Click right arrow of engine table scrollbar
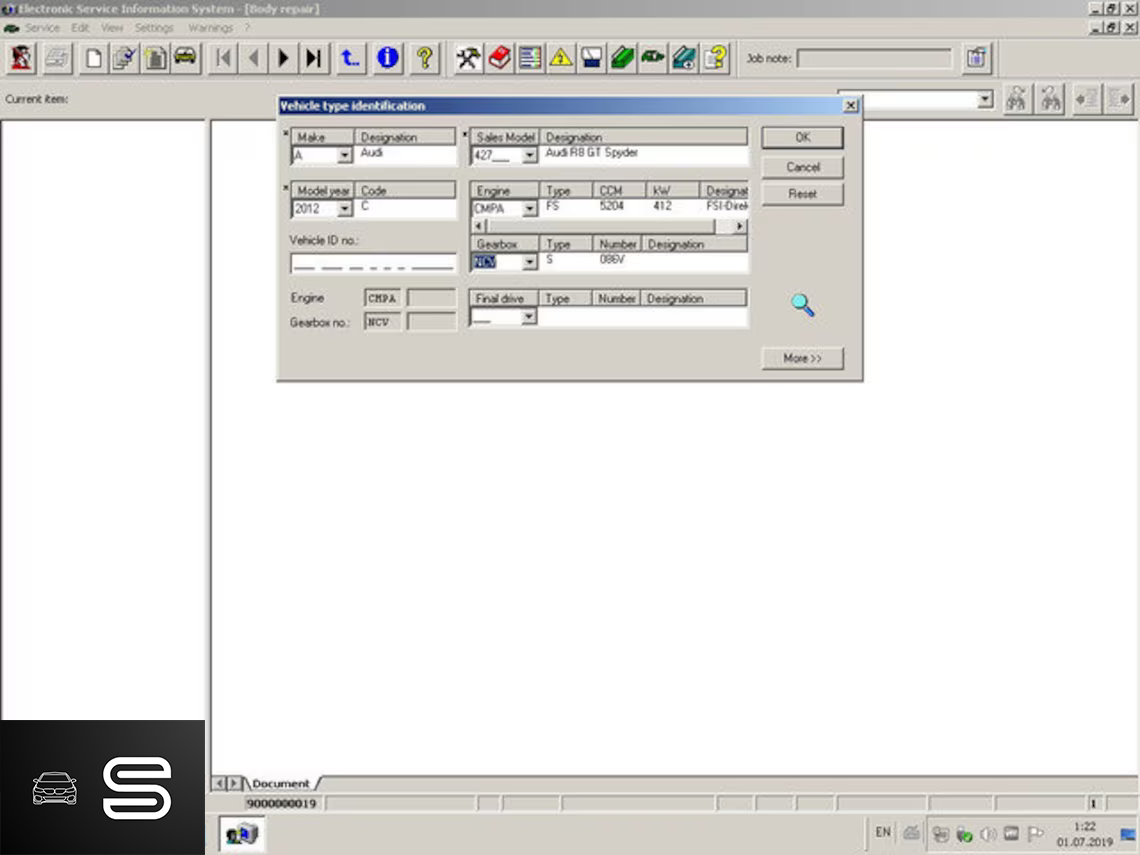The height and width of the screenshot is (855, 1140). pyautogui.click(x=740, y=226)
